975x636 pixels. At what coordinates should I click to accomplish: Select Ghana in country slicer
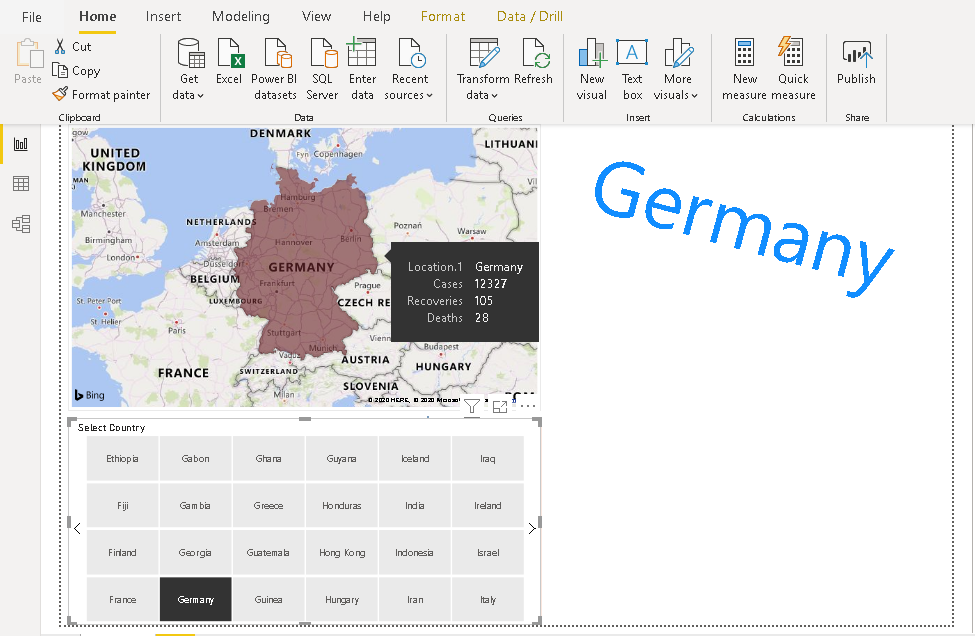(x=269, y=459)
